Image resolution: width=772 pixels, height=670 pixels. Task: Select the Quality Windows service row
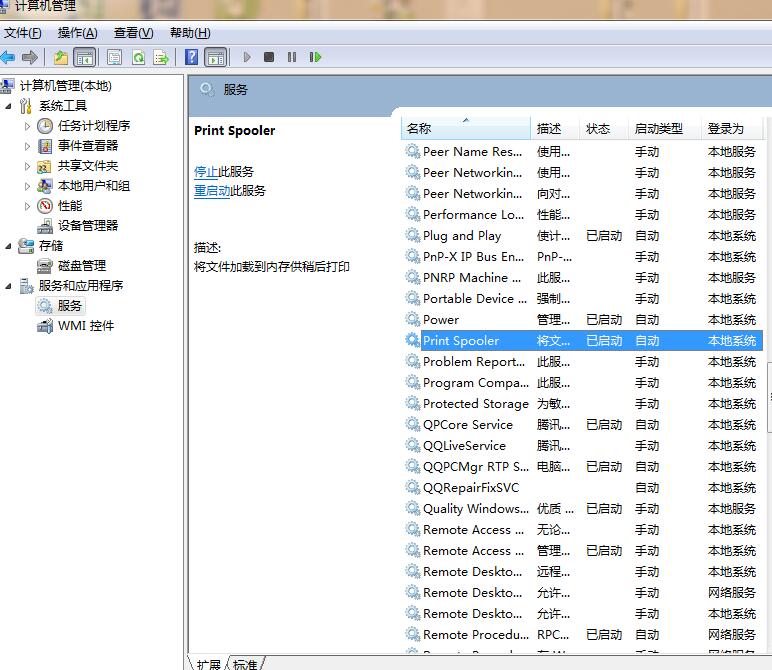[x=582, y=509]
